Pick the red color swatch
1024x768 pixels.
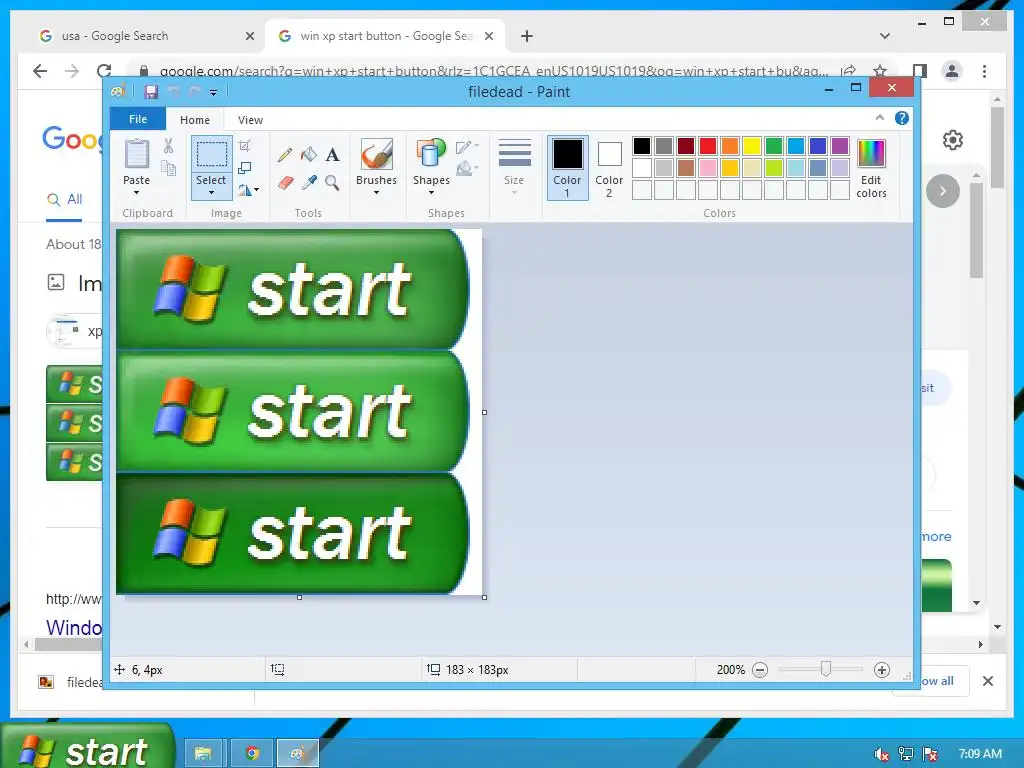(708, 146)
